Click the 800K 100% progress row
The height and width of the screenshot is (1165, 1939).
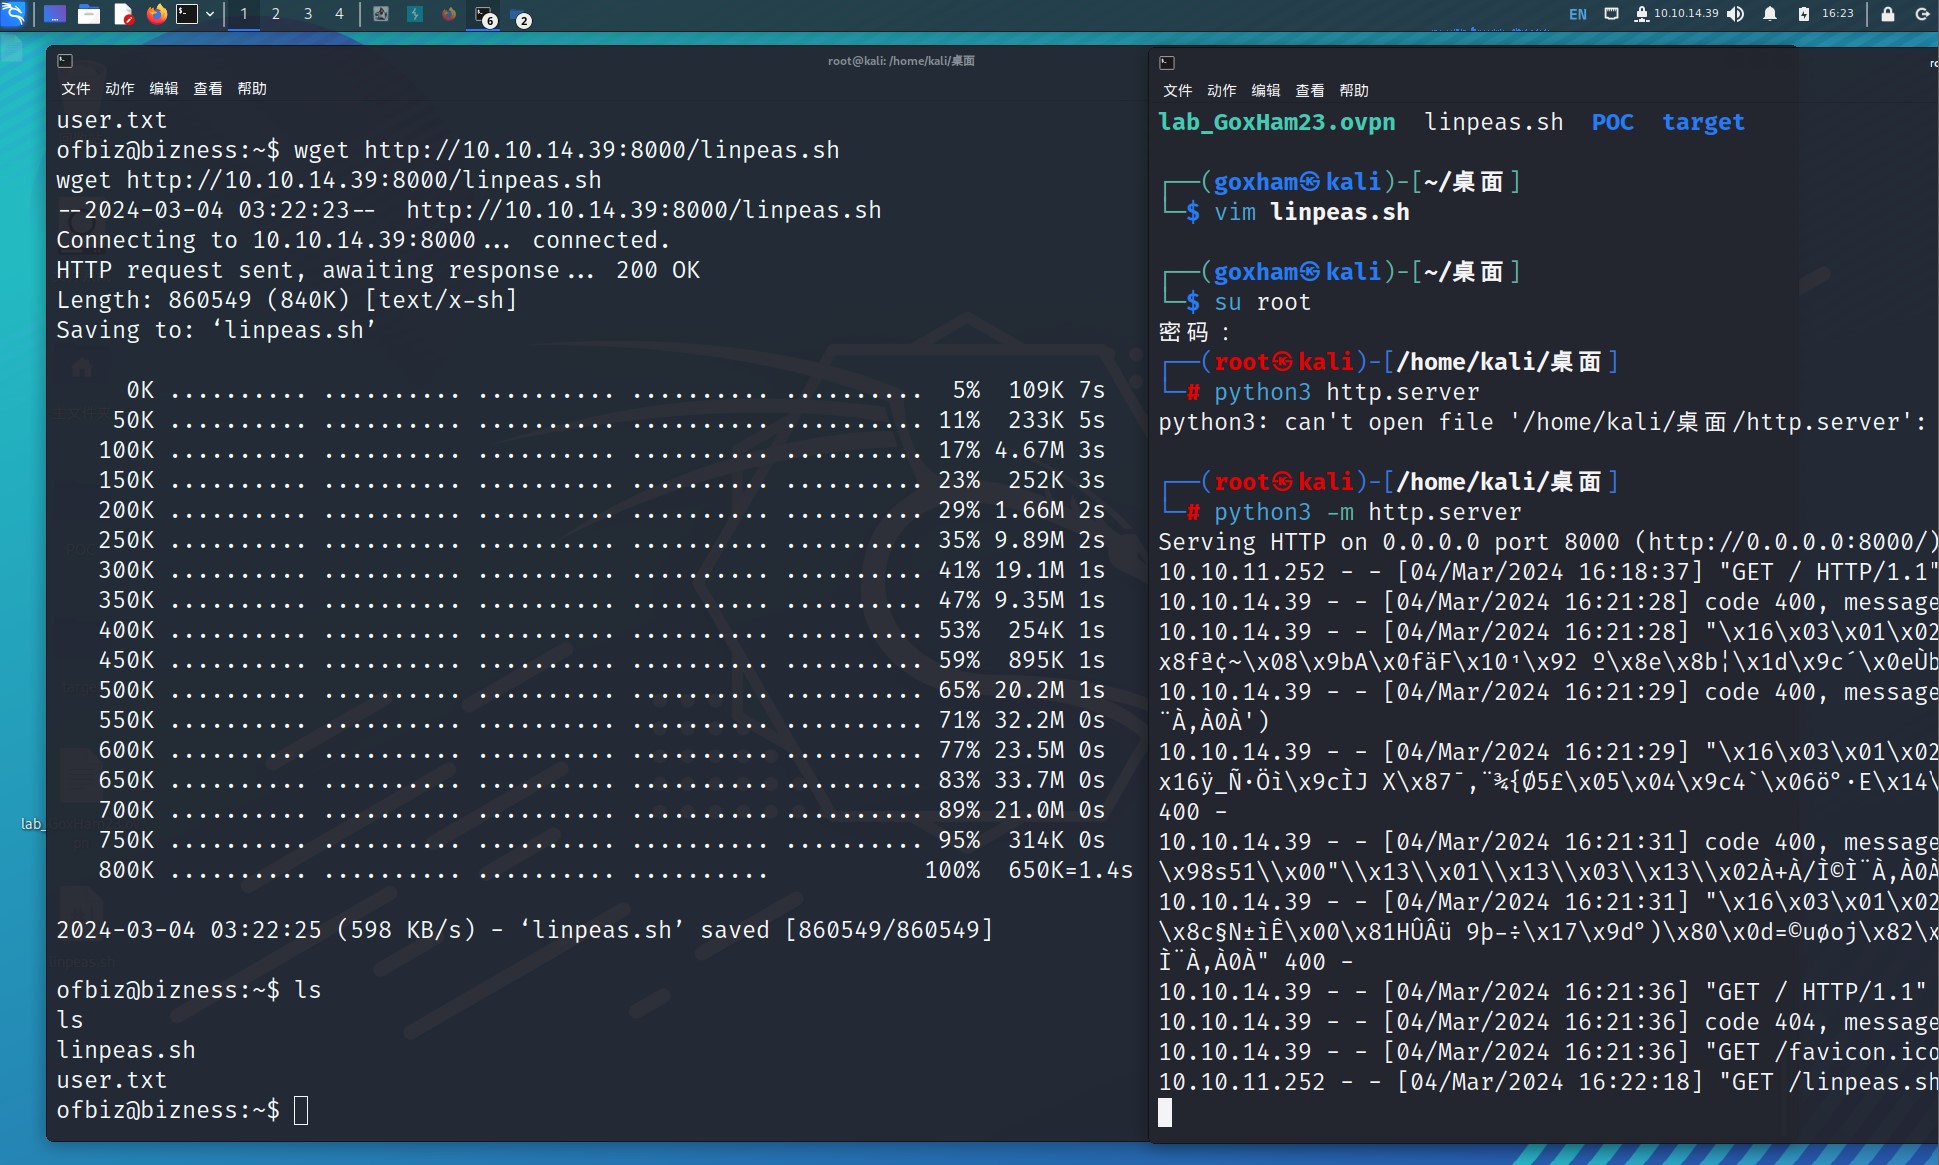pos(615,870)
